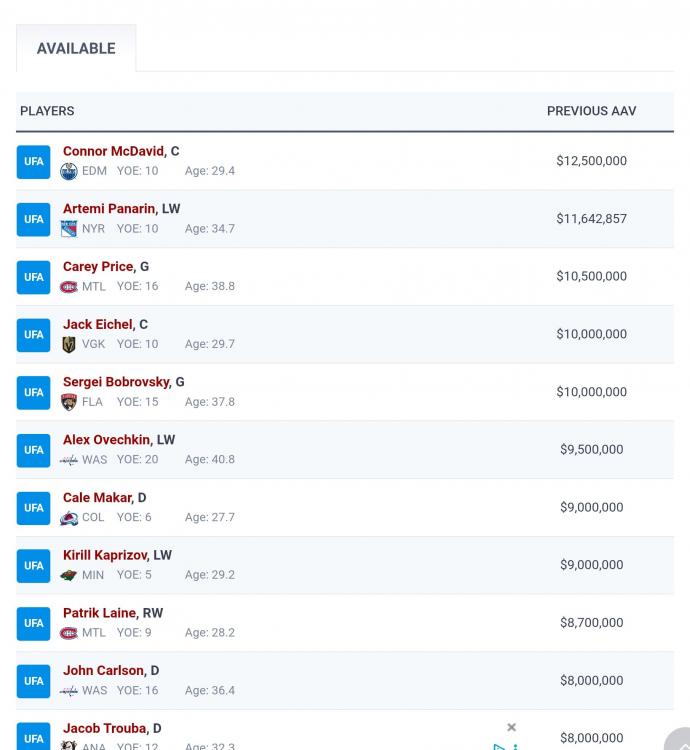Open Connor McDavid's player page

click(113, 152)
